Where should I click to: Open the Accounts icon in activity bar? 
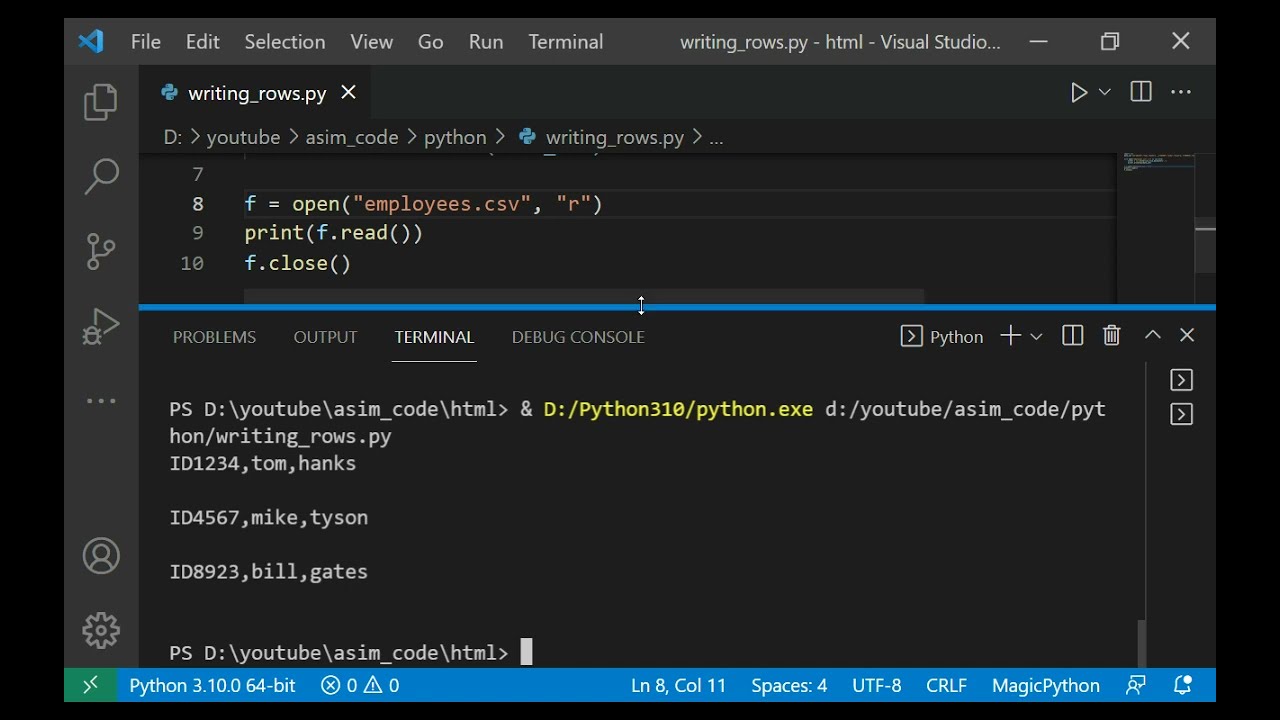click(x=101, y=556)
